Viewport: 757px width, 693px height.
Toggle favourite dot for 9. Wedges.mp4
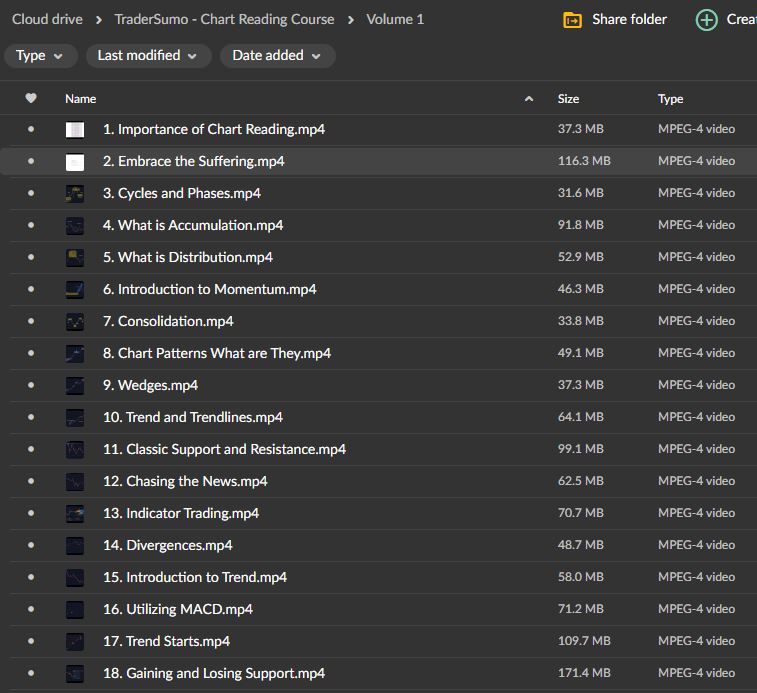(x=31, y=385)
